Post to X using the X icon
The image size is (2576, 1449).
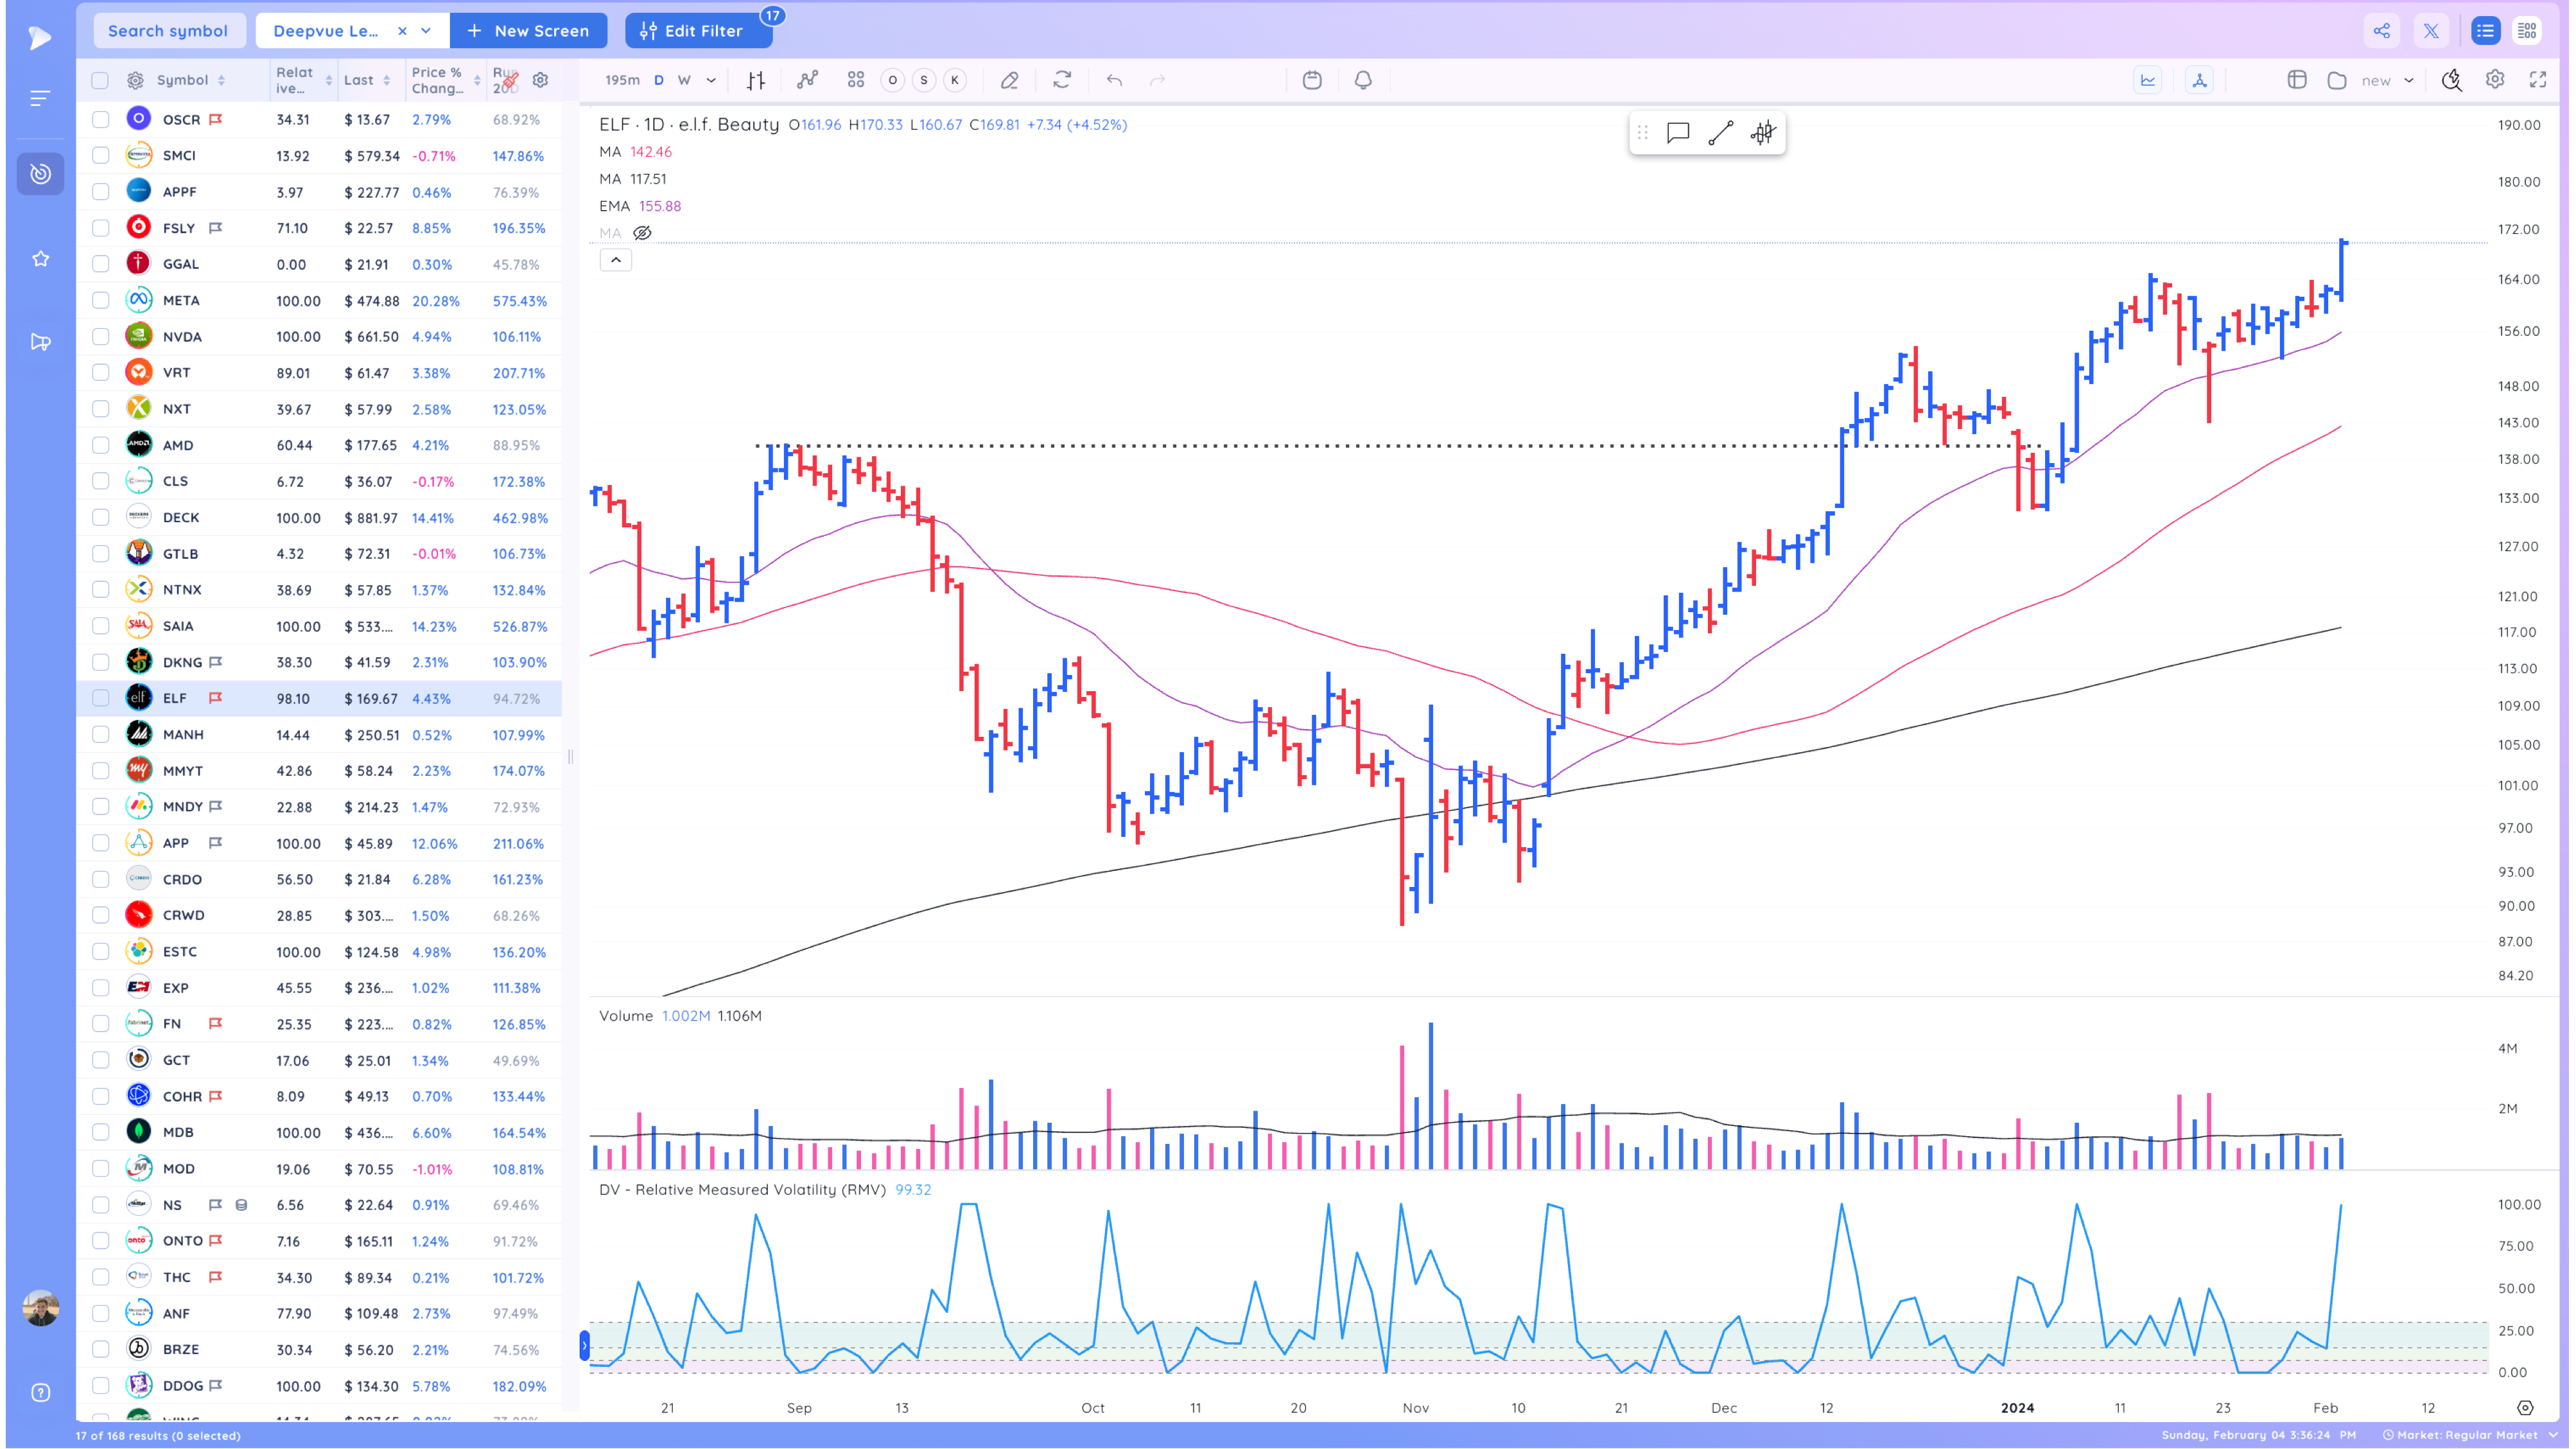(x=2431, y=31)
